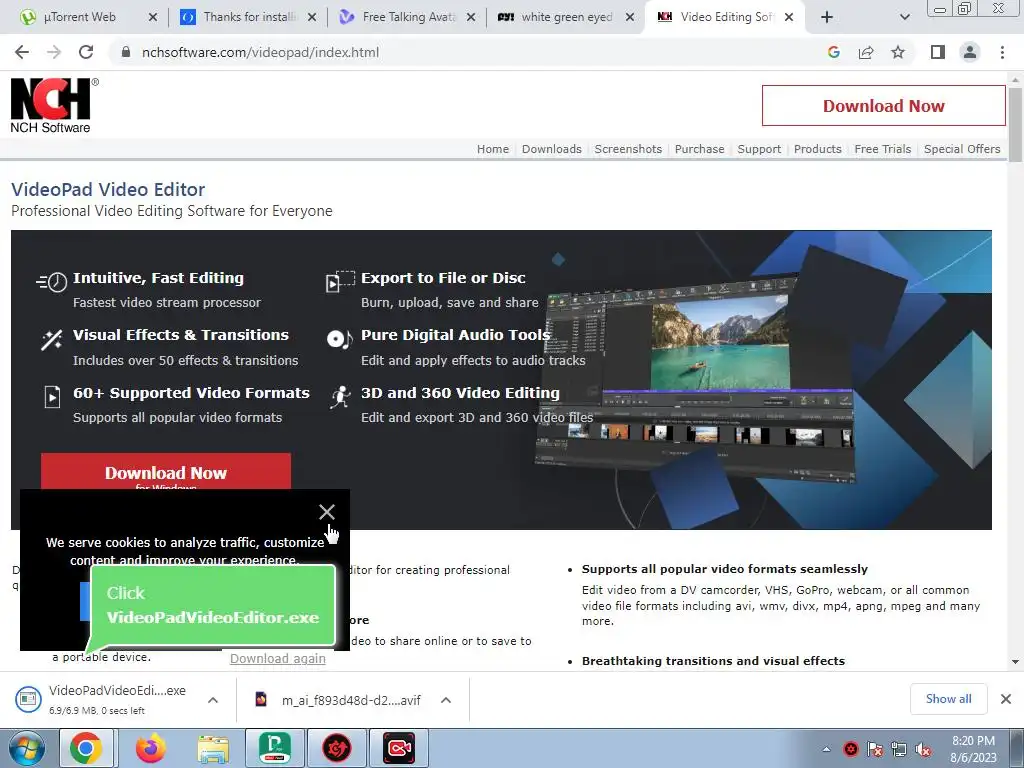Open Home in the site navigation
The image size is (1024, 768).
coord(492,149)
